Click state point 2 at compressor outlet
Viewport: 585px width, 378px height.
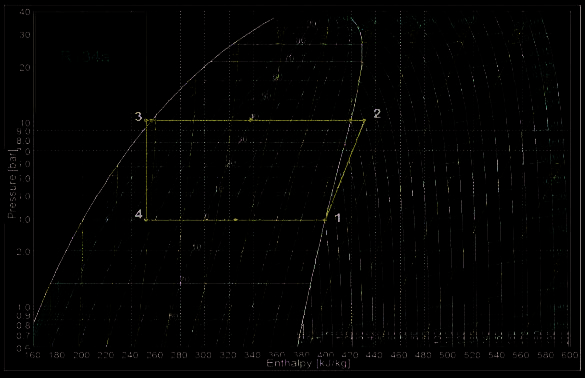pos(364,120)
